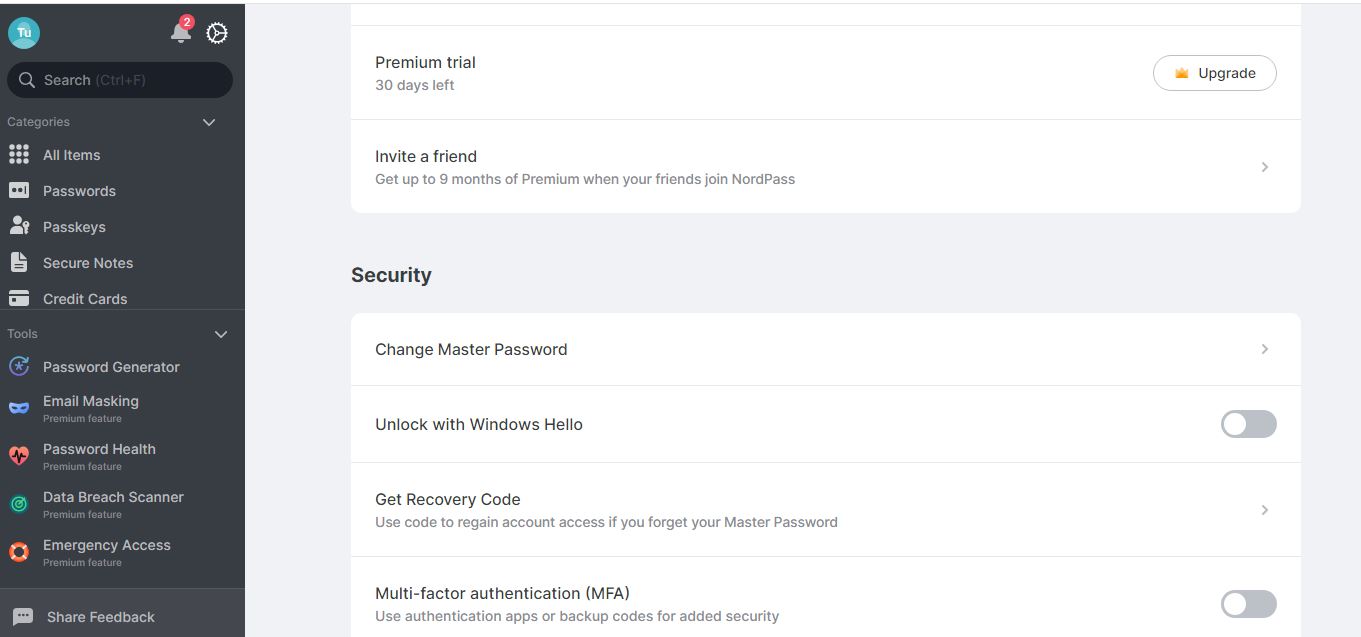This screenshot has width=1361, height=637.
Task: Collapse the Tools section
Action: pyautogui.click(x=221, y=334)
